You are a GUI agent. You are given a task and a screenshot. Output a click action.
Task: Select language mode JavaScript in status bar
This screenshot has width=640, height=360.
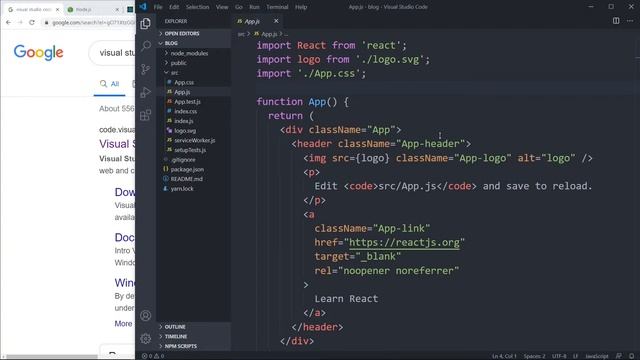click(597, 356)
